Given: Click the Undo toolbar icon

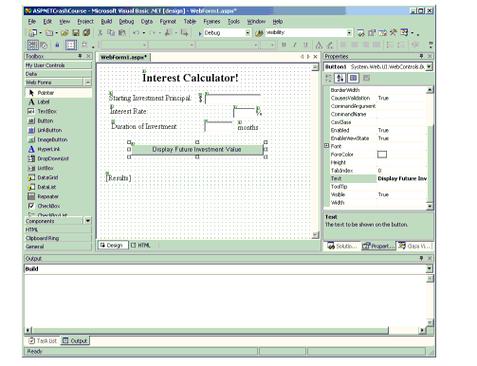Looking at the screenshot, I should (x=136, y=33).
